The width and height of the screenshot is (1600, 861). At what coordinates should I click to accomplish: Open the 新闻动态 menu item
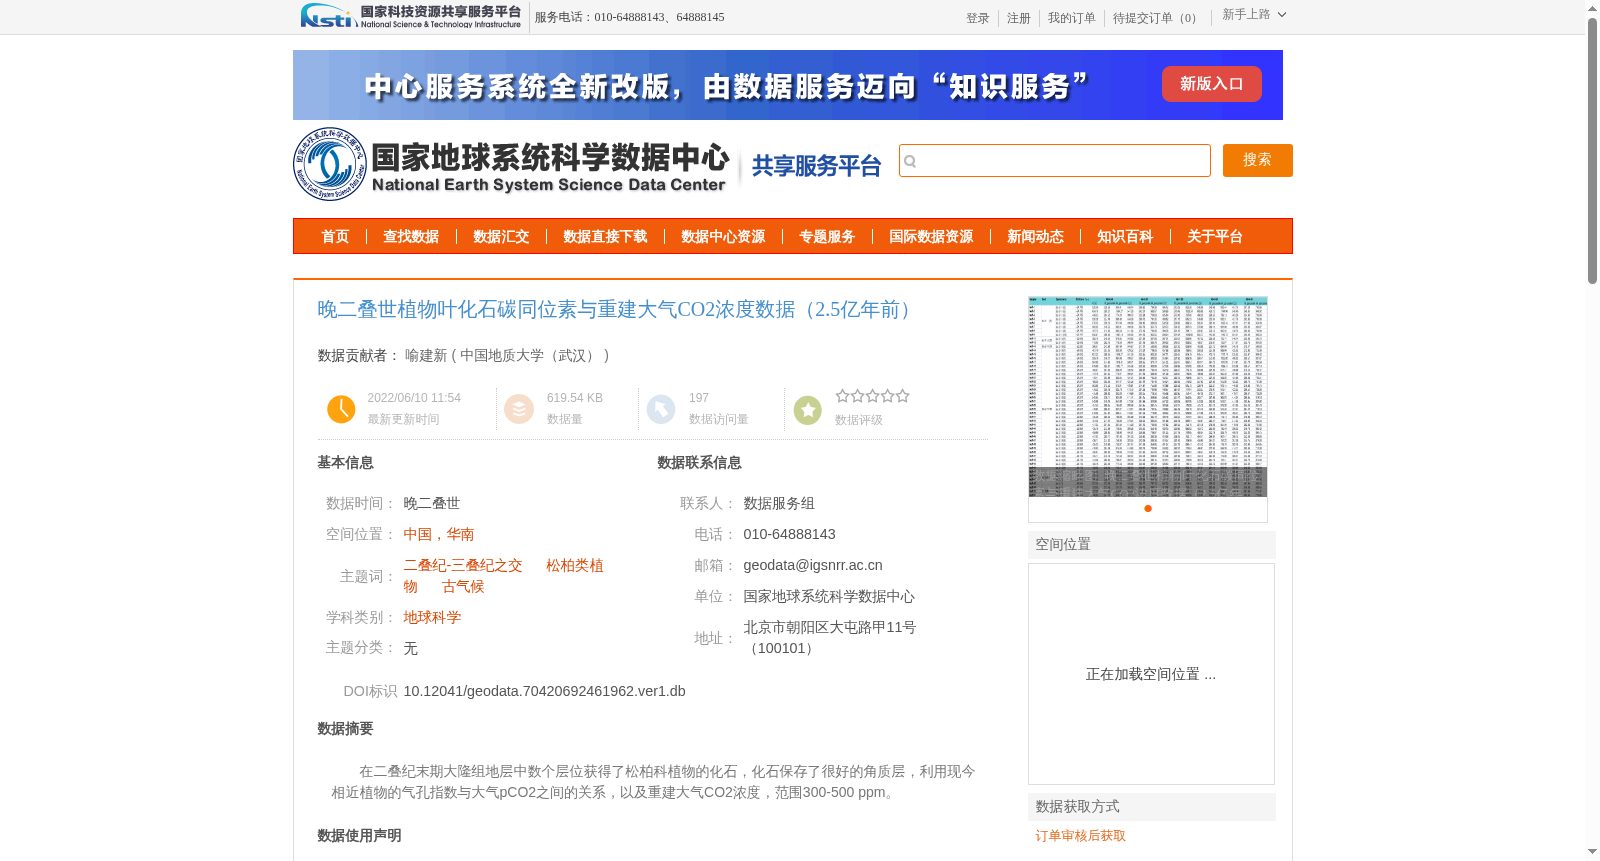pos(1035,237)
